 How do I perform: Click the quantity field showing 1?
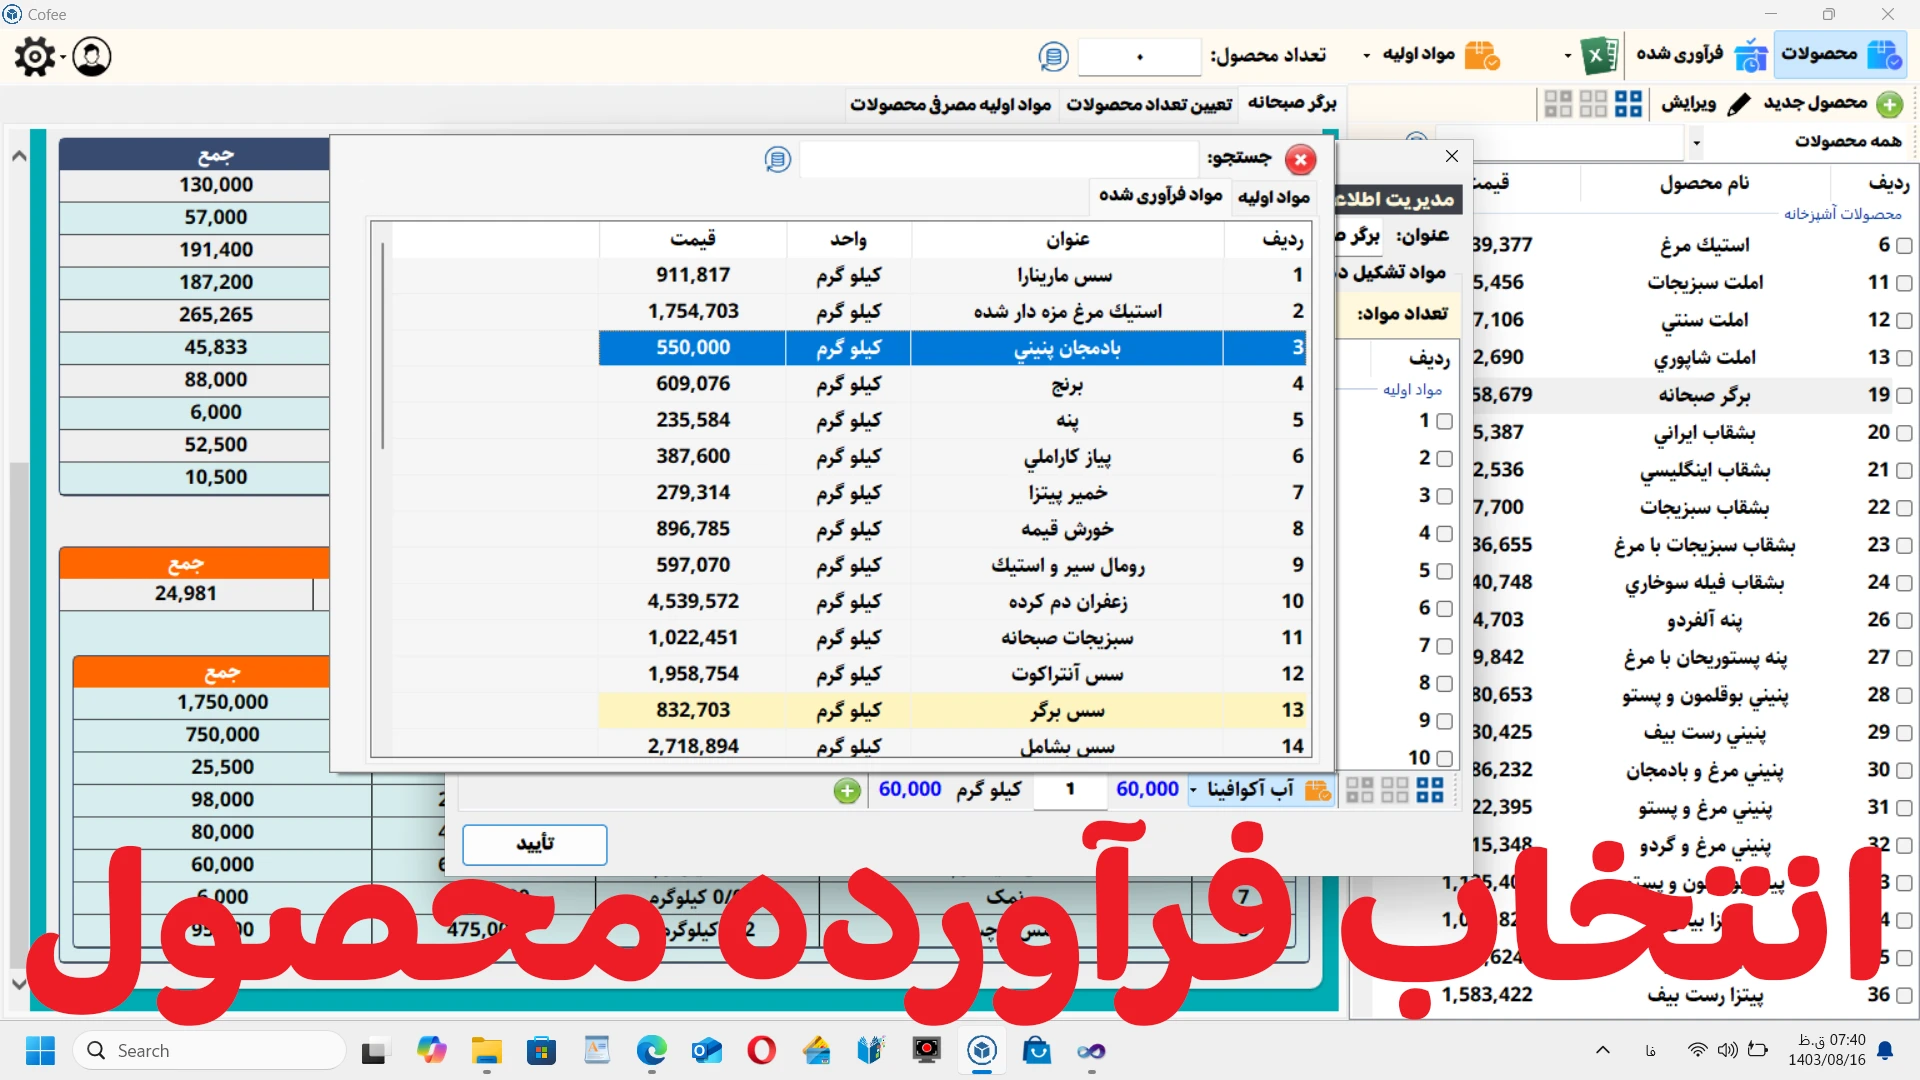(1070, 790)
